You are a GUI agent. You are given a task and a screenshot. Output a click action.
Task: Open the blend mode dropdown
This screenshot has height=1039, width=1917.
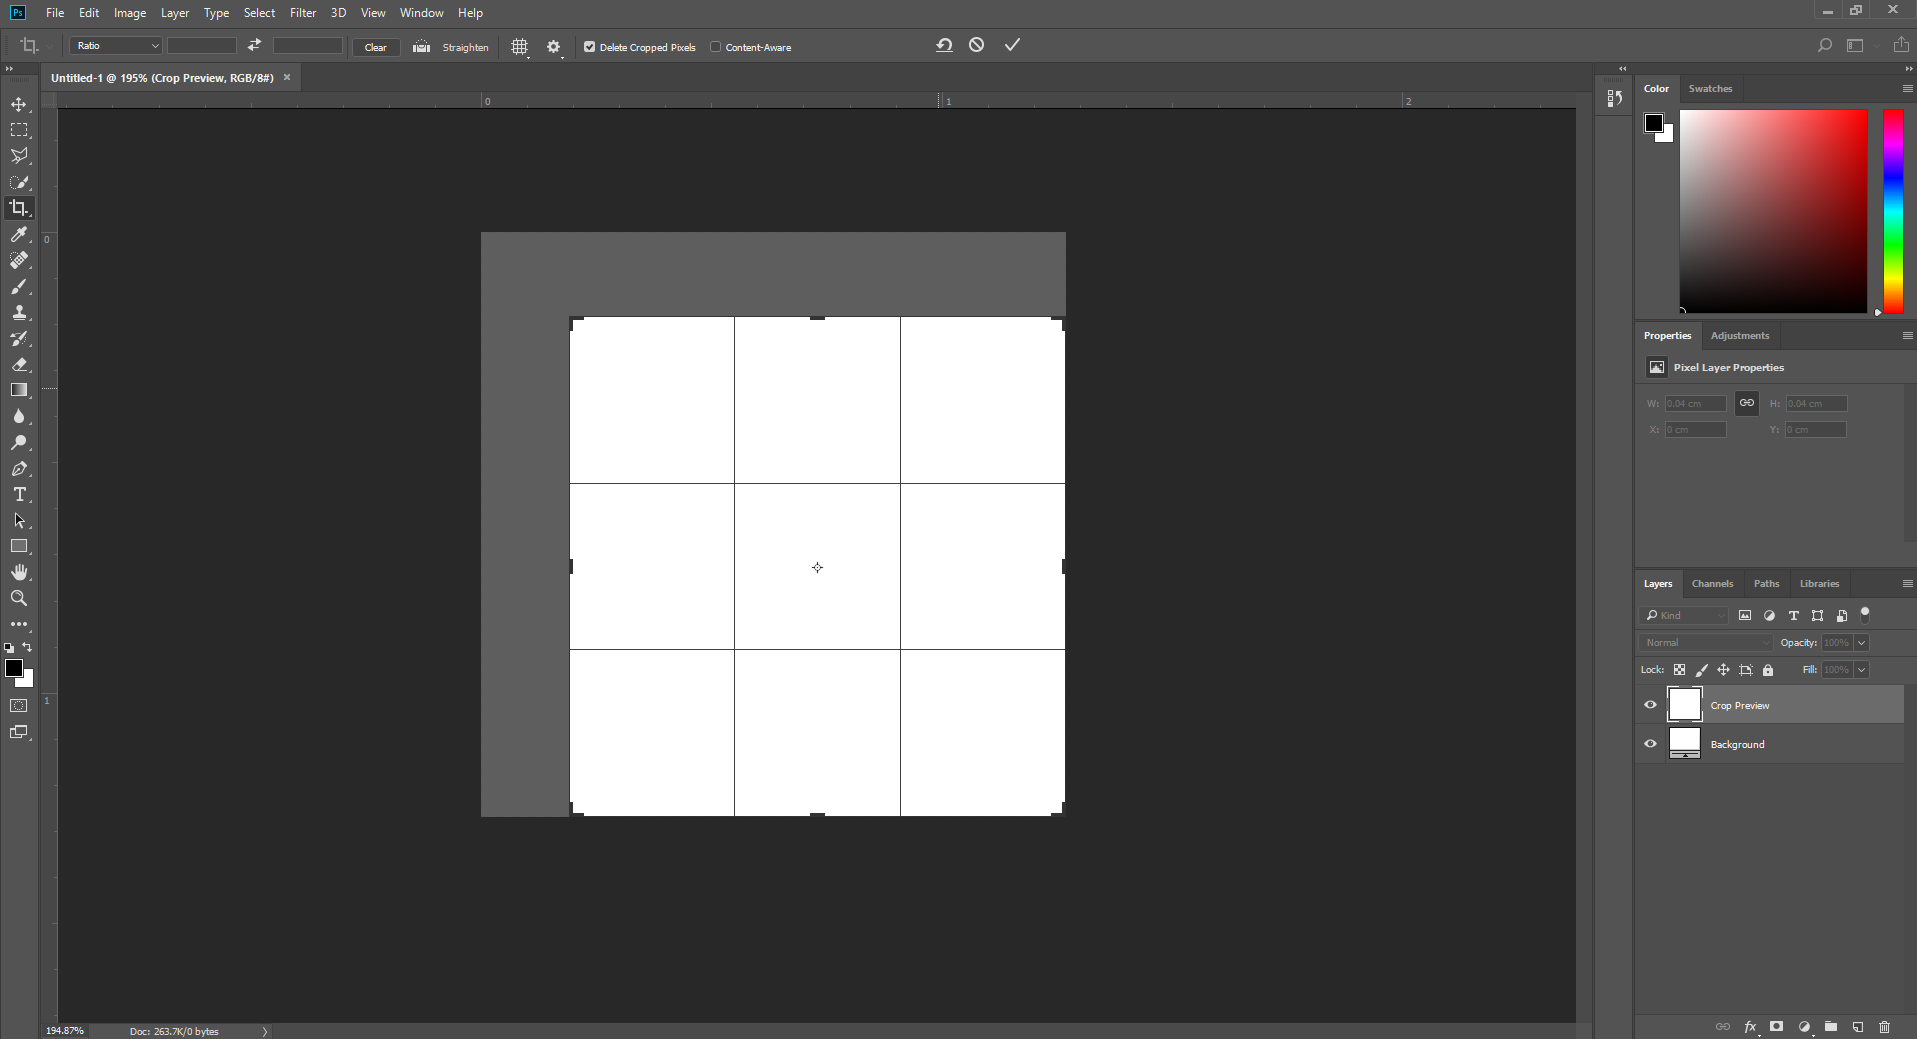[x=1705, y=642]
